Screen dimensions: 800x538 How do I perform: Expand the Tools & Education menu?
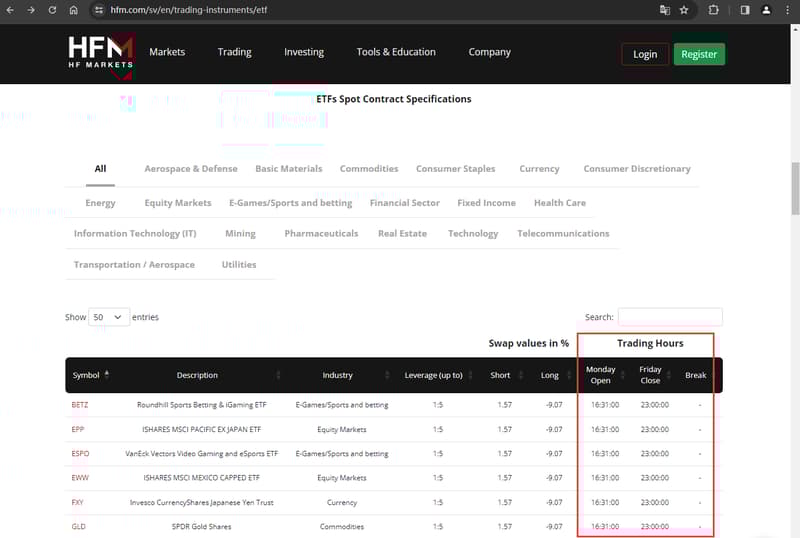coord(396,52)
